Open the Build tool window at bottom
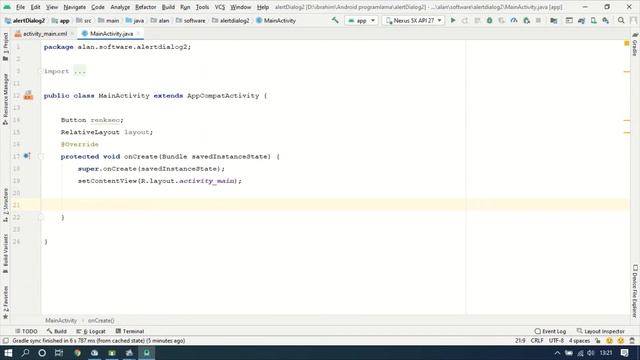Image resolution: width=640 pixels, height=360 pixels. (x=57, y=331)
